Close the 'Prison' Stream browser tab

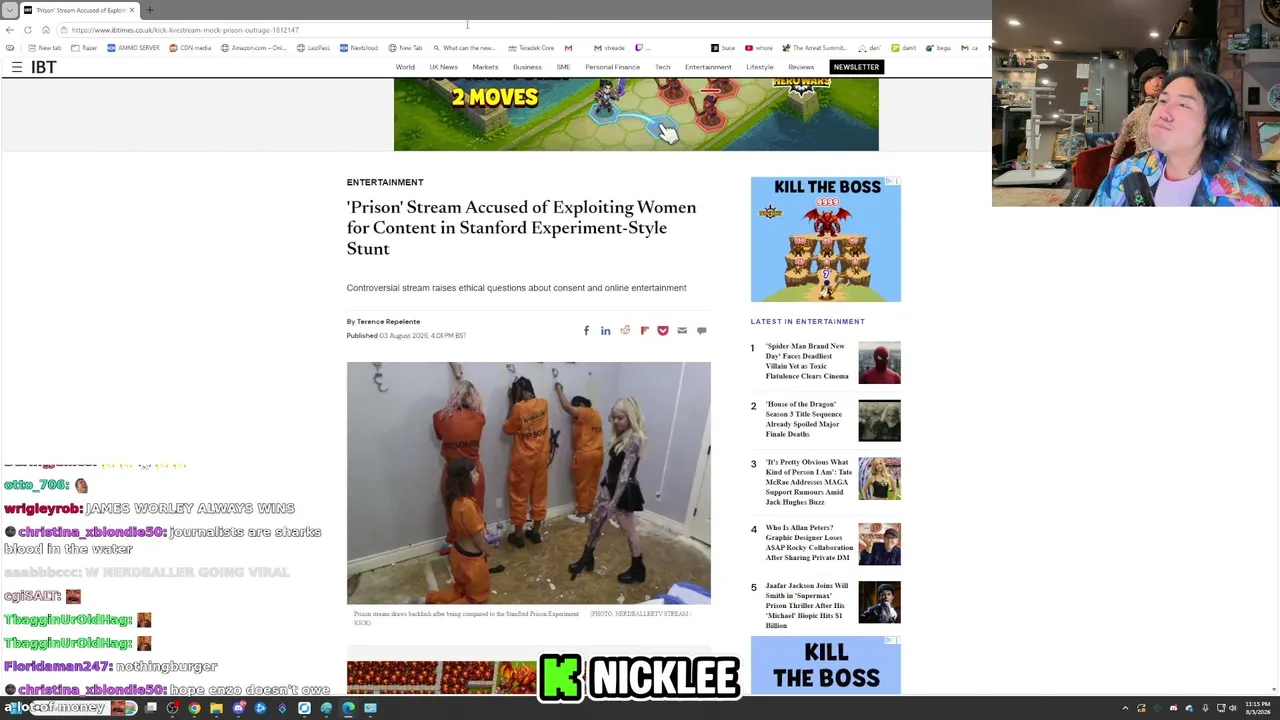coord(131,10)
